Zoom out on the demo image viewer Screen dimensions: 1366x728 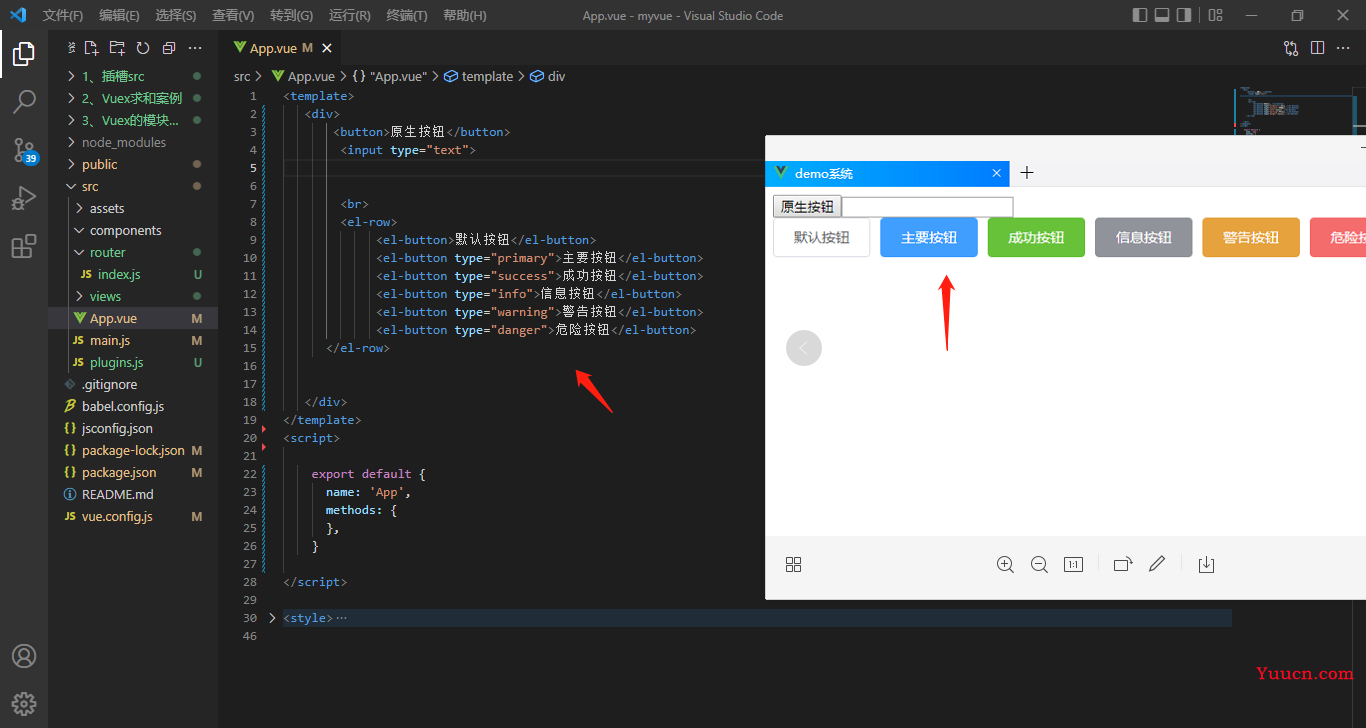1039,565
